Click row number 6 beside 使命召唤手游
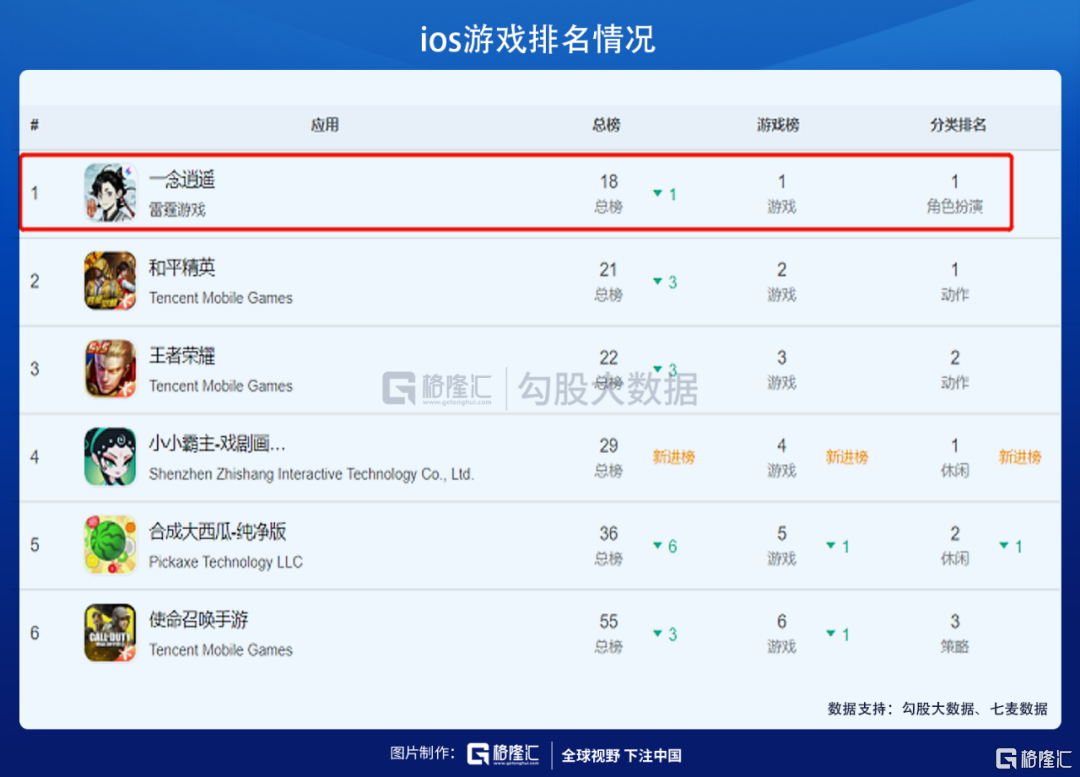 pos(34,633)
